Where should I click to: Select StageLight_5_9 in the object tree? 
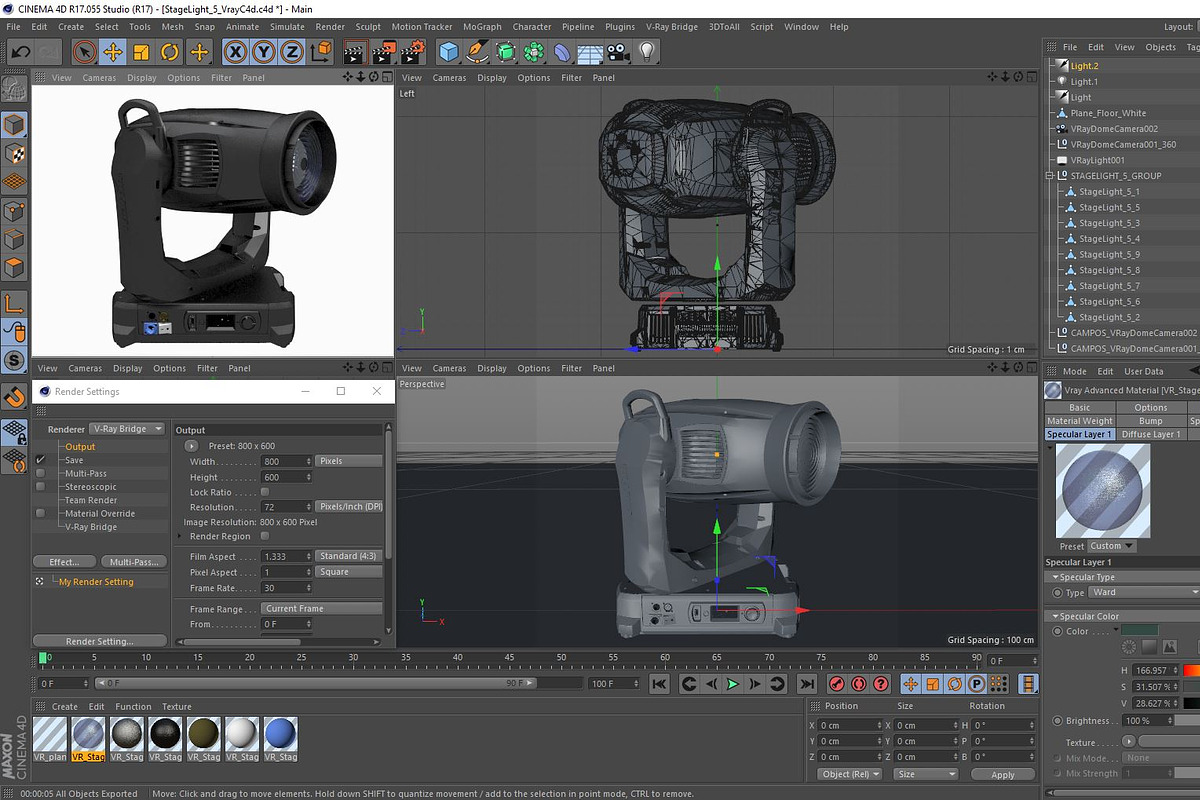click(1109, 254)
